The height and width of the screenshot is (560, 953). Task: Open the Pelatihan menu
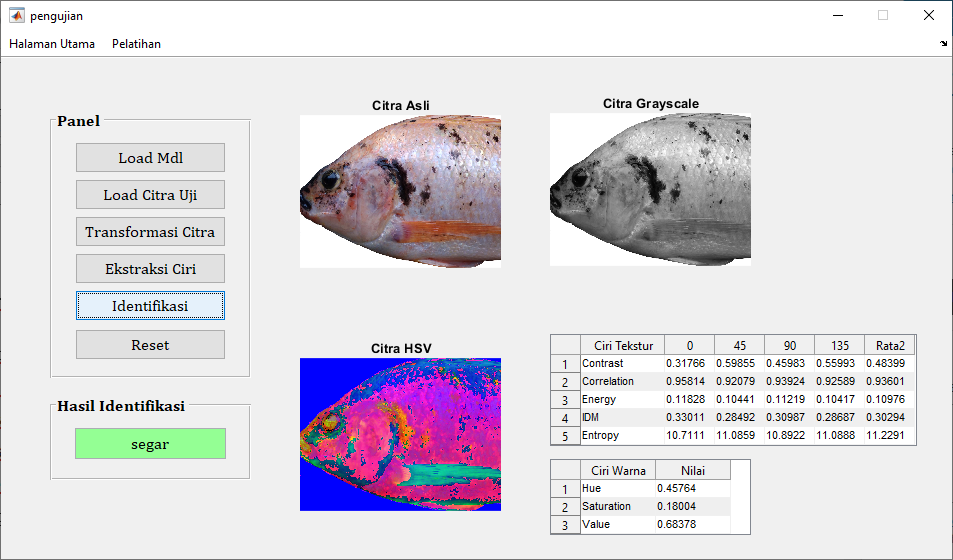(136, 44)
